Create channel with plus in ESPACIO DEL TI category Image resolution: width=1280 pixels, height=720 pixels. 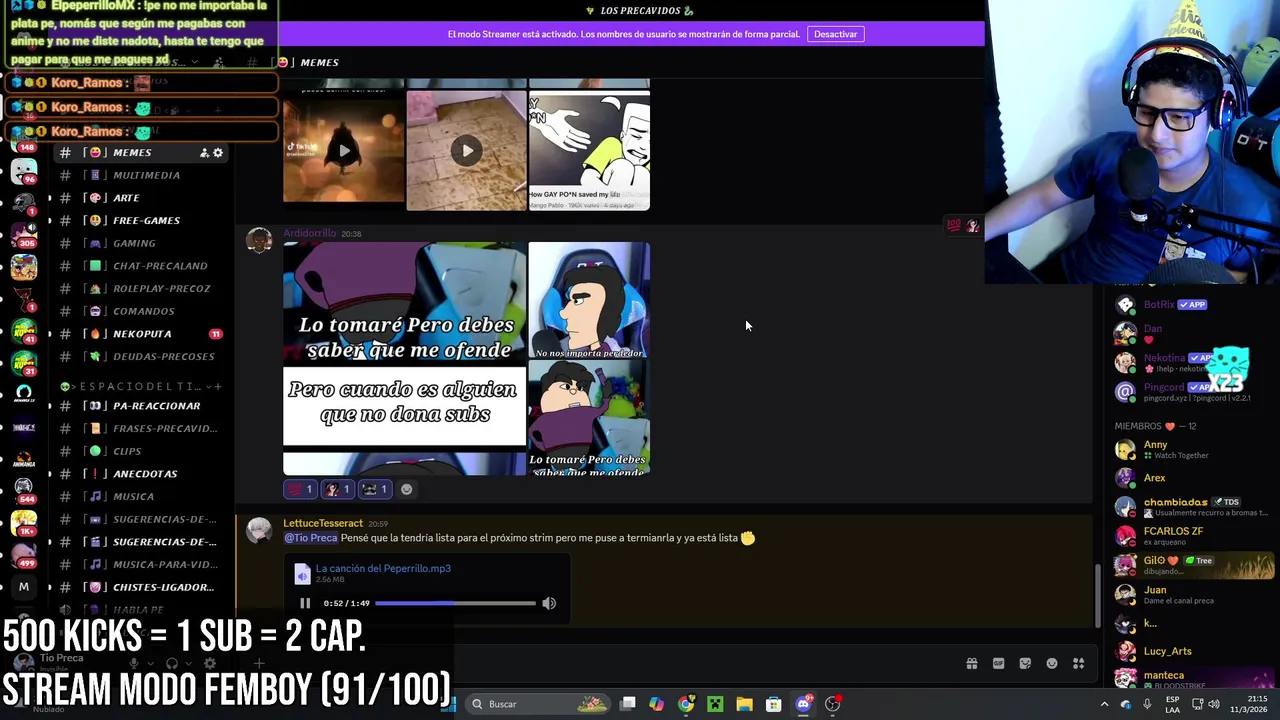217,386
